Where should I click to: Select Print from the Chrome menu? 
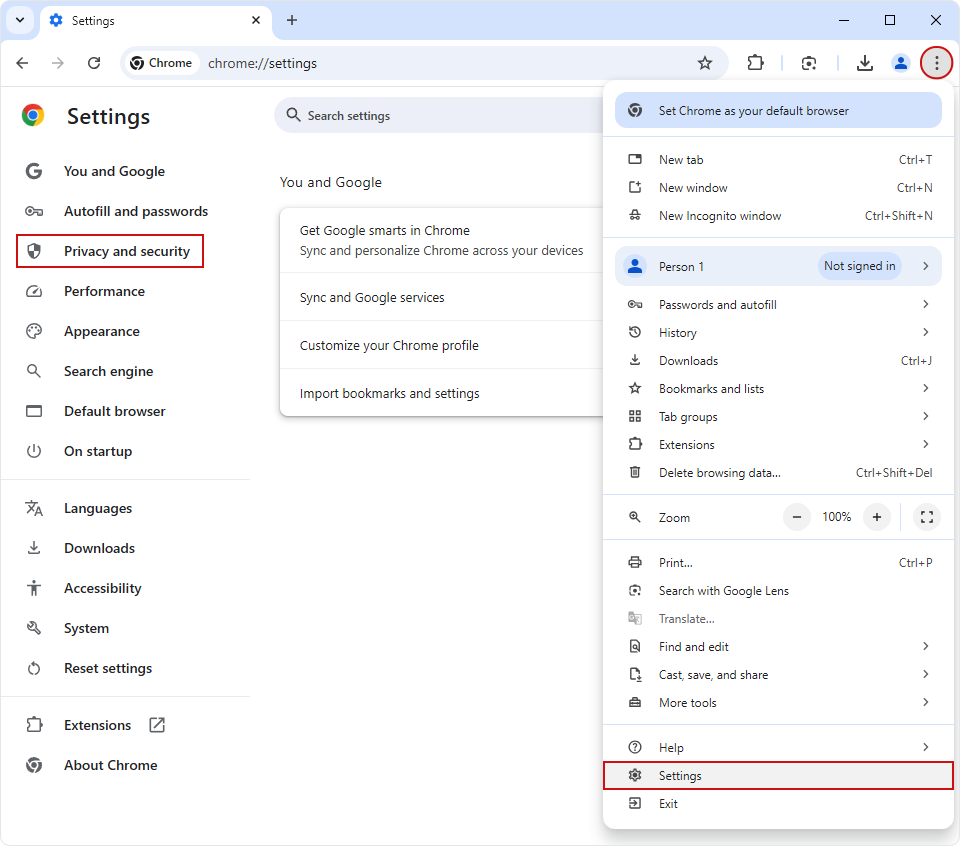point(778,563)
